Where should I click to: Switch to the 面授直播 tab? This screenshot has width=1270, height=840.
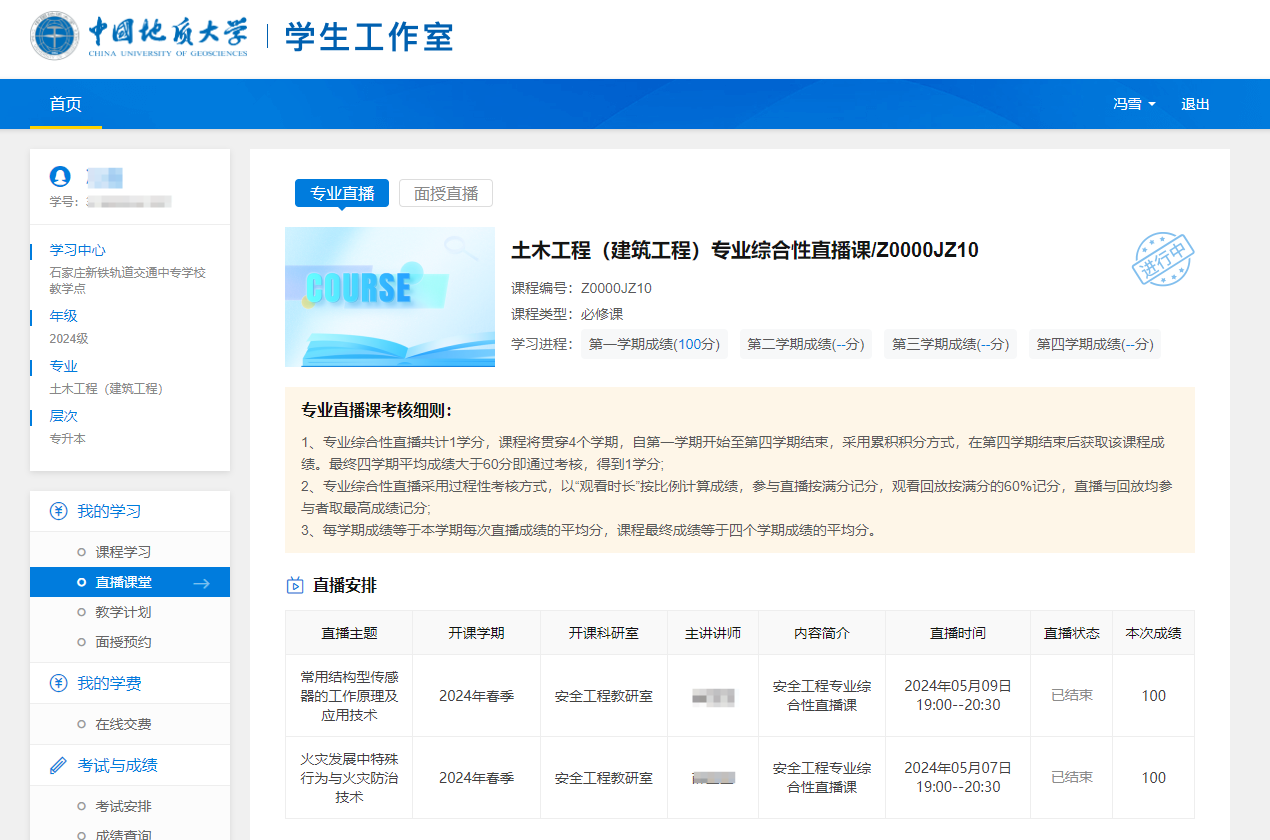tap(446, 193)
